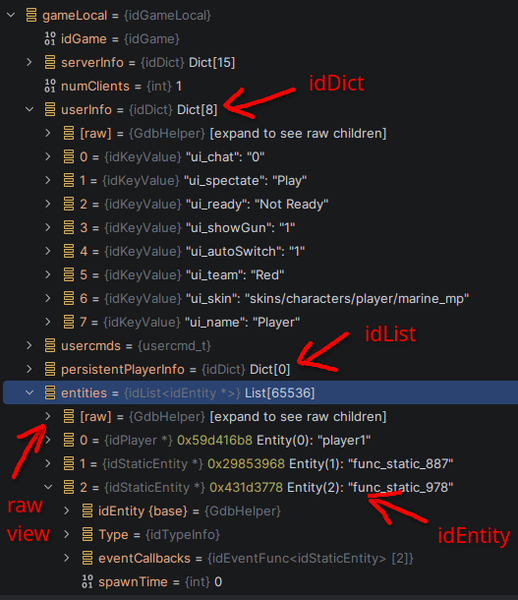
Task: Click the struct icon beside Type
Action: 87,534
